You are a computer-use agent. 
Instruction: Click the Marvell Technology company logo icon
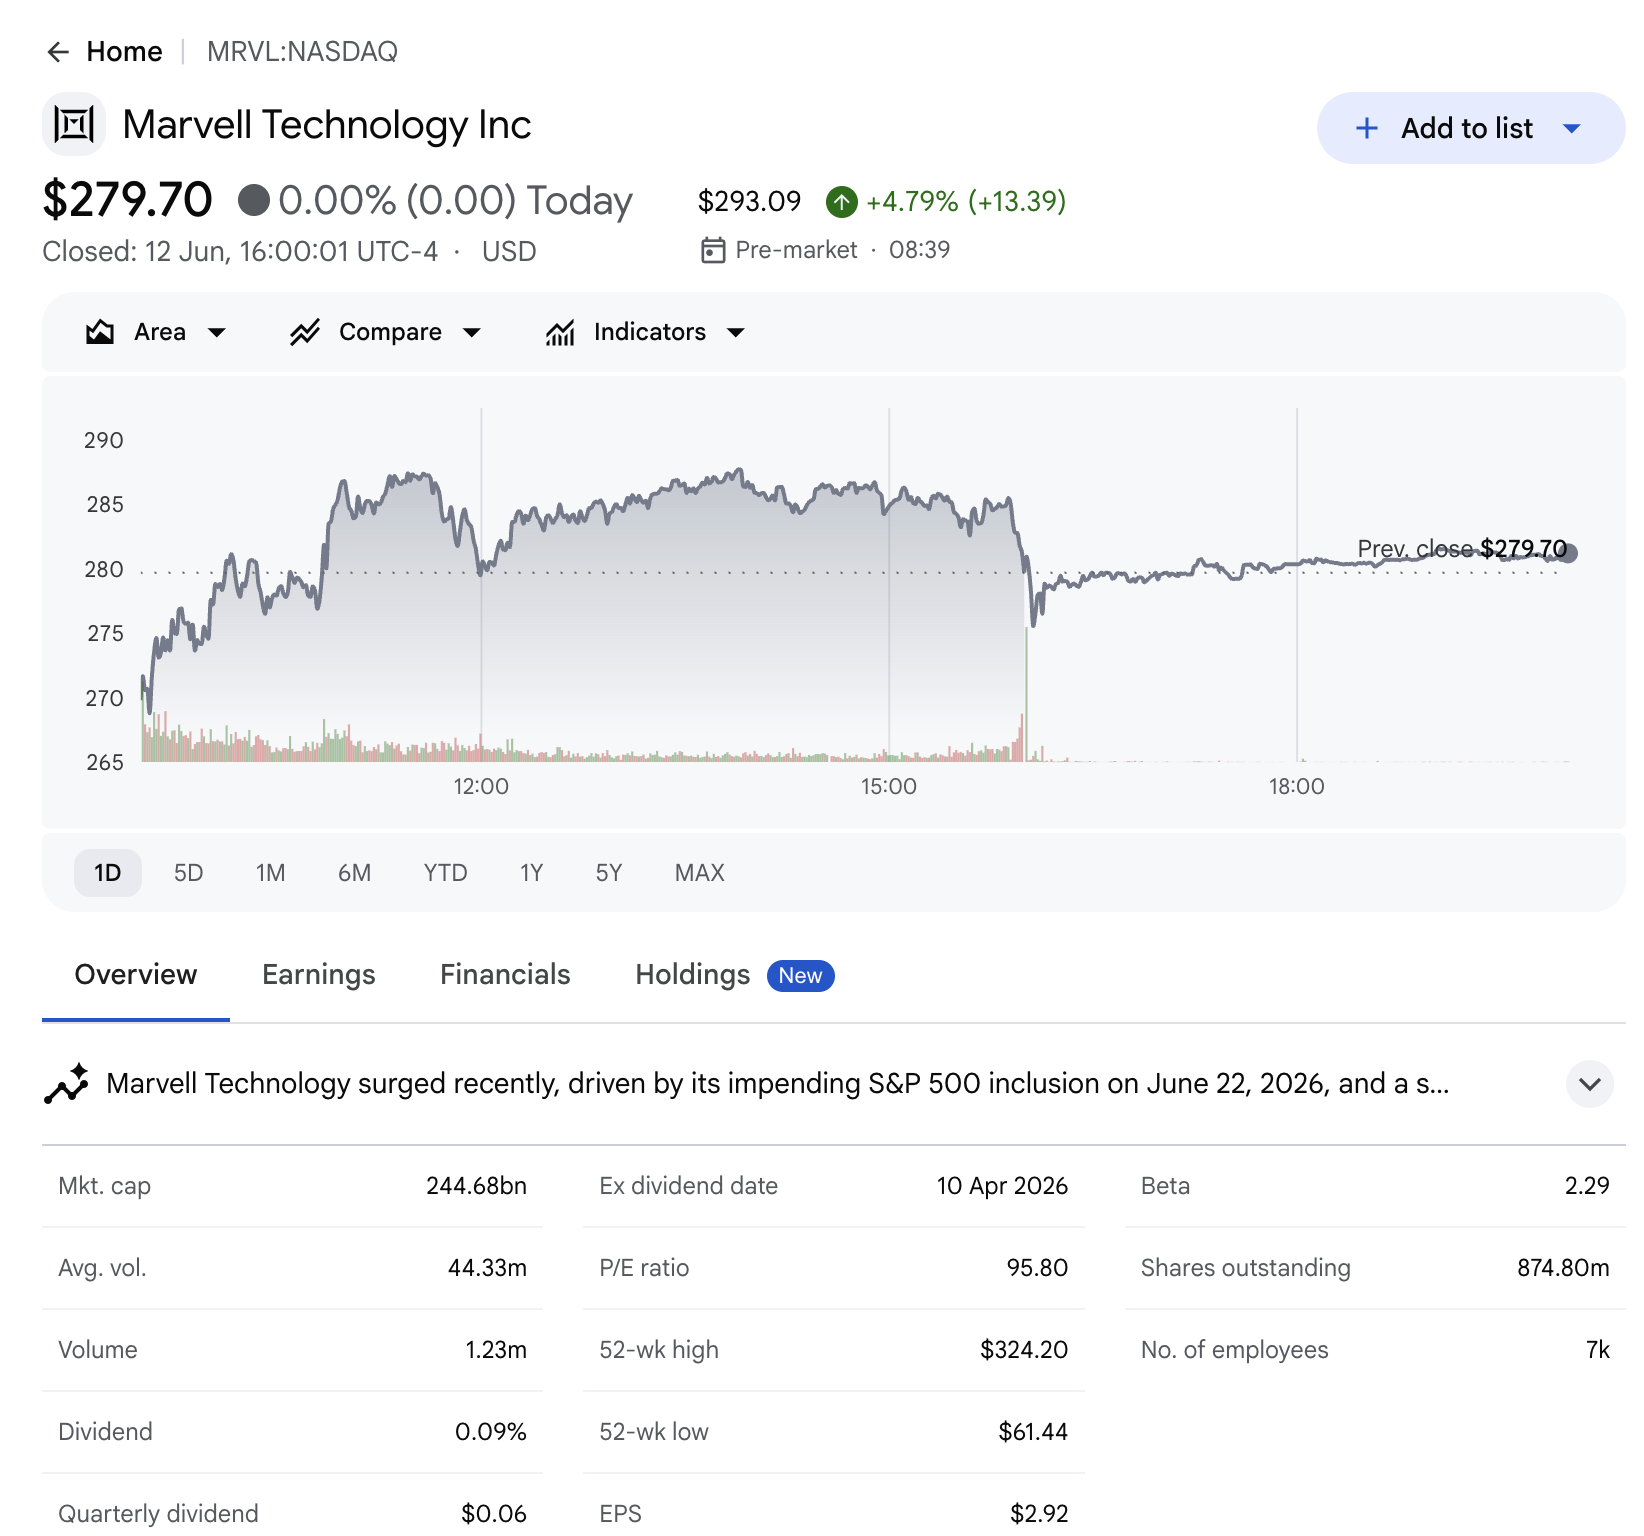(x=74, y=124)
